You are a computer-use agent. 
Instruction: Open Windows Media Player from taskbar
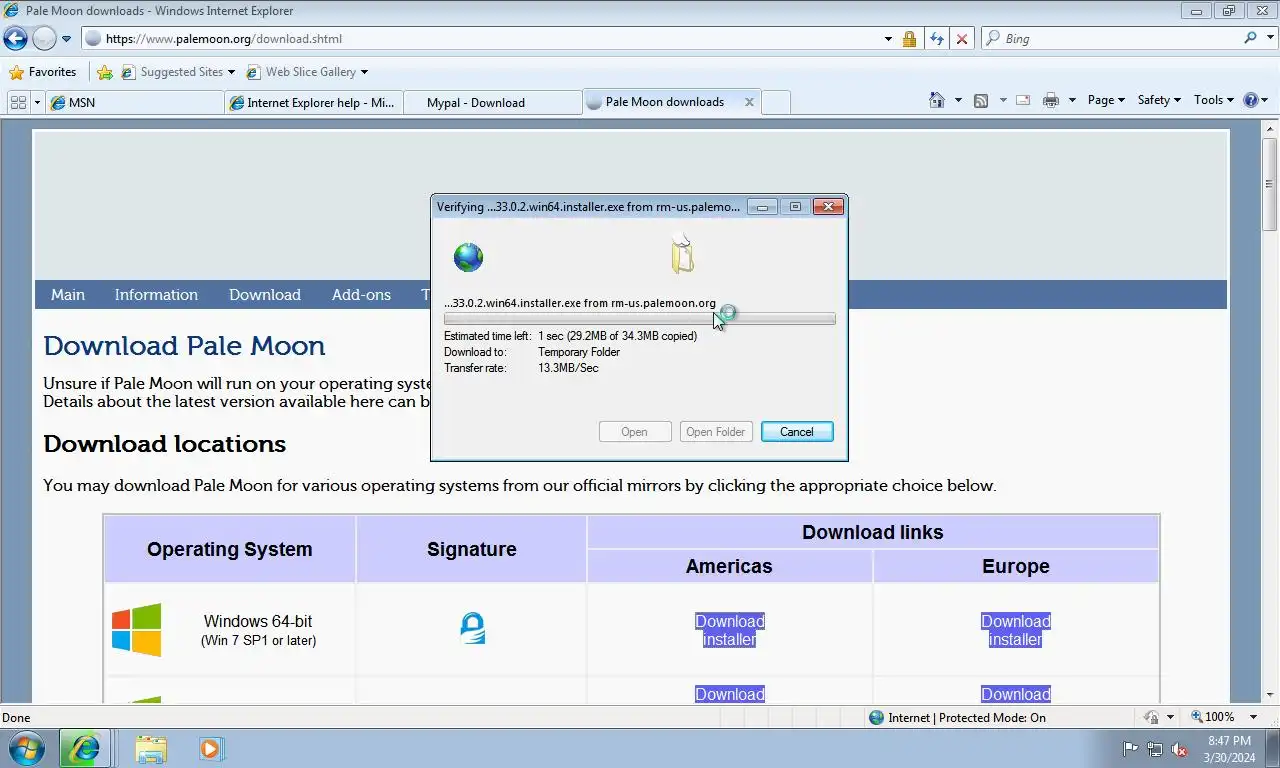click(x=210, y=748)
